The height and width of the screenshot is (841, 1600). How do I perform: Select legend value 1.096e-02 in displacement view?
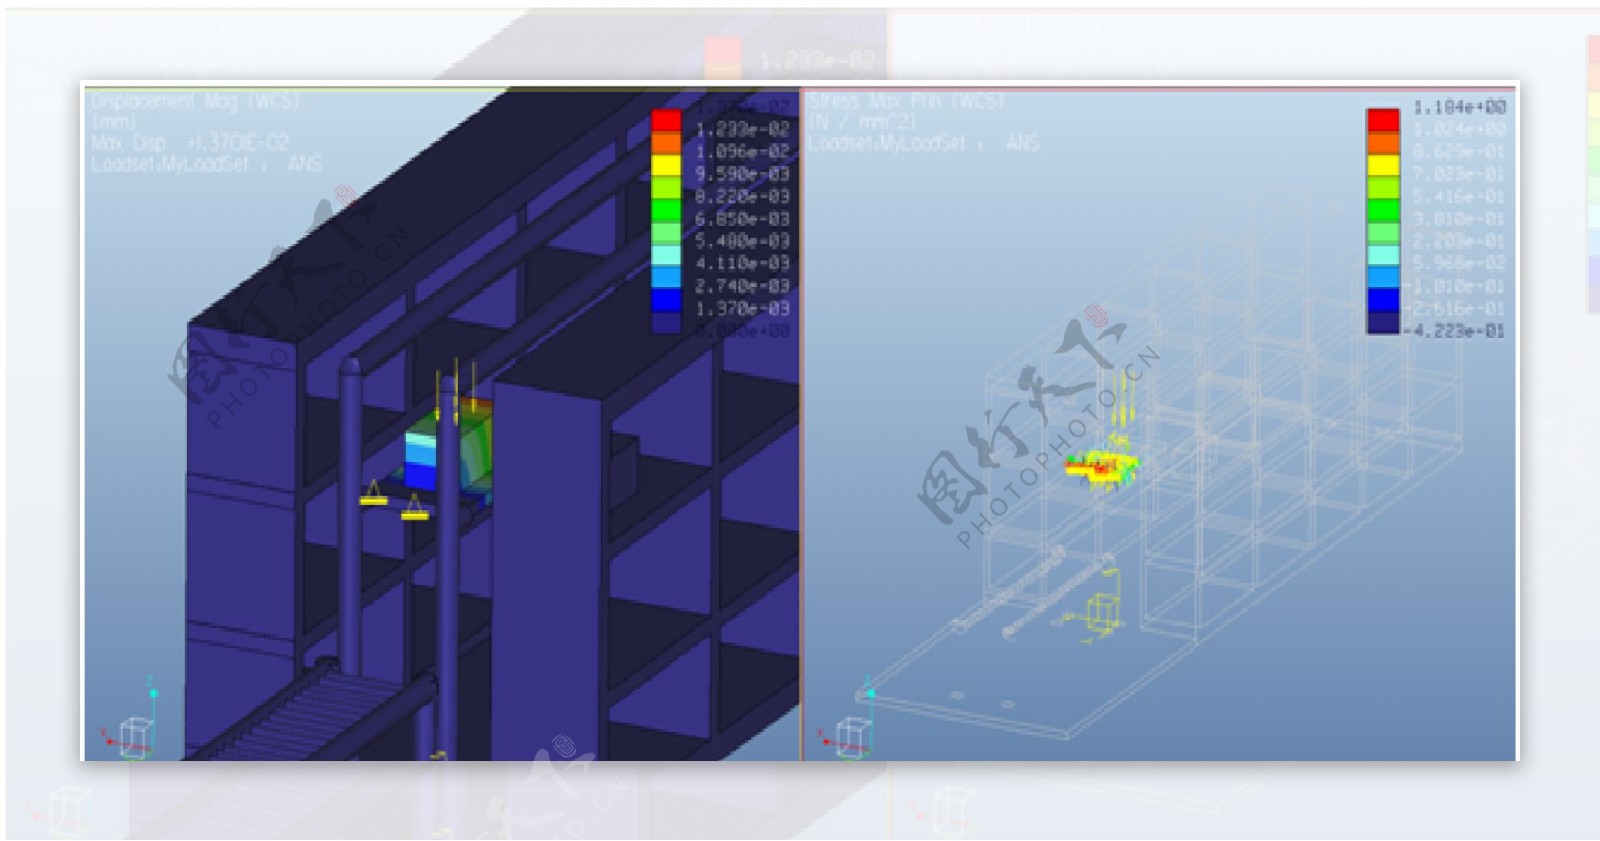pos(743,151)
